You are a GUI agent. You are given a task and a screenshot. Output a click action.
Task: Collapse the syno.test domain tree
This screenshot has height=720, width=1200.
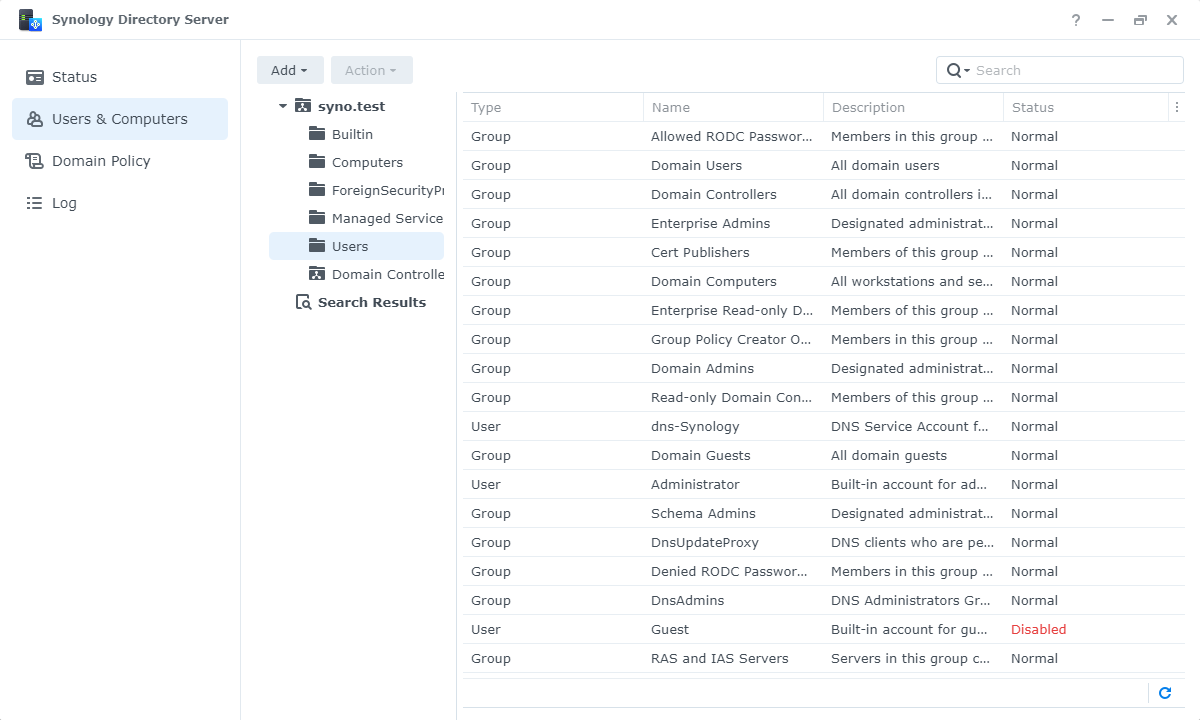(281, 105)
